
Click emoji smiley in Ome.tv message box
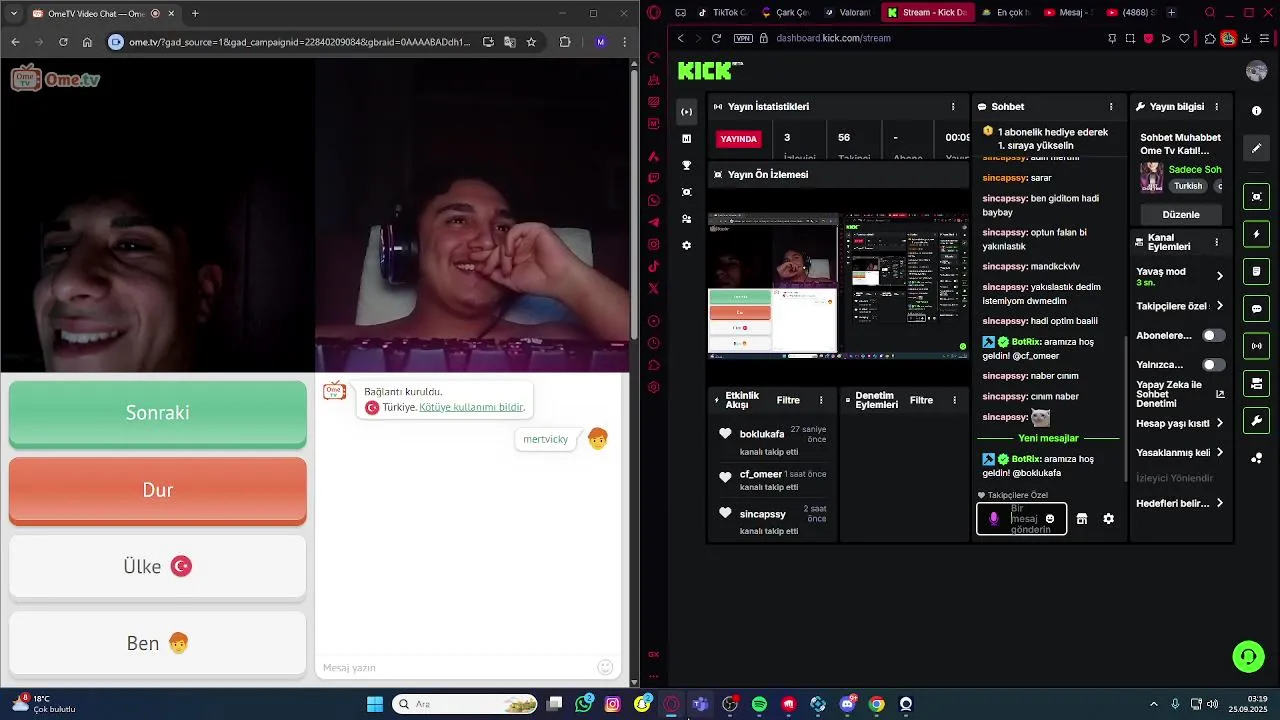click(605, 667)
